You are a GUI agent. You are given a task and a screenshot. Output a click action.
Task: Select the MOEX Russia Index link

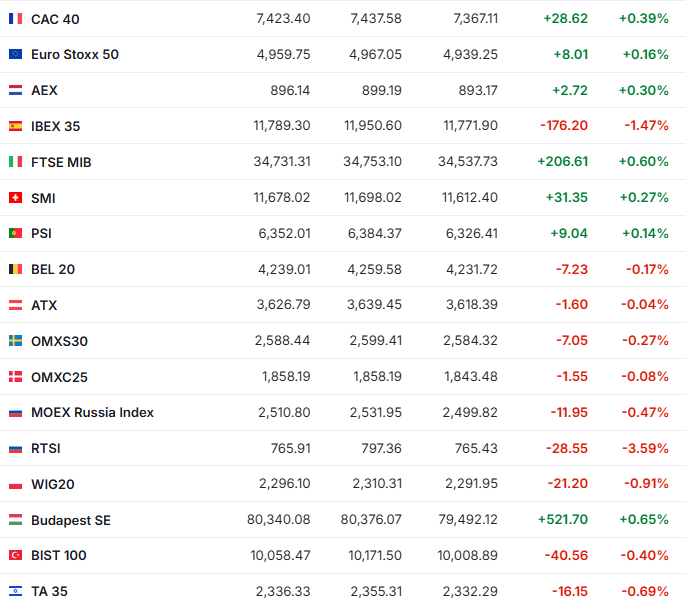[92, 412]
